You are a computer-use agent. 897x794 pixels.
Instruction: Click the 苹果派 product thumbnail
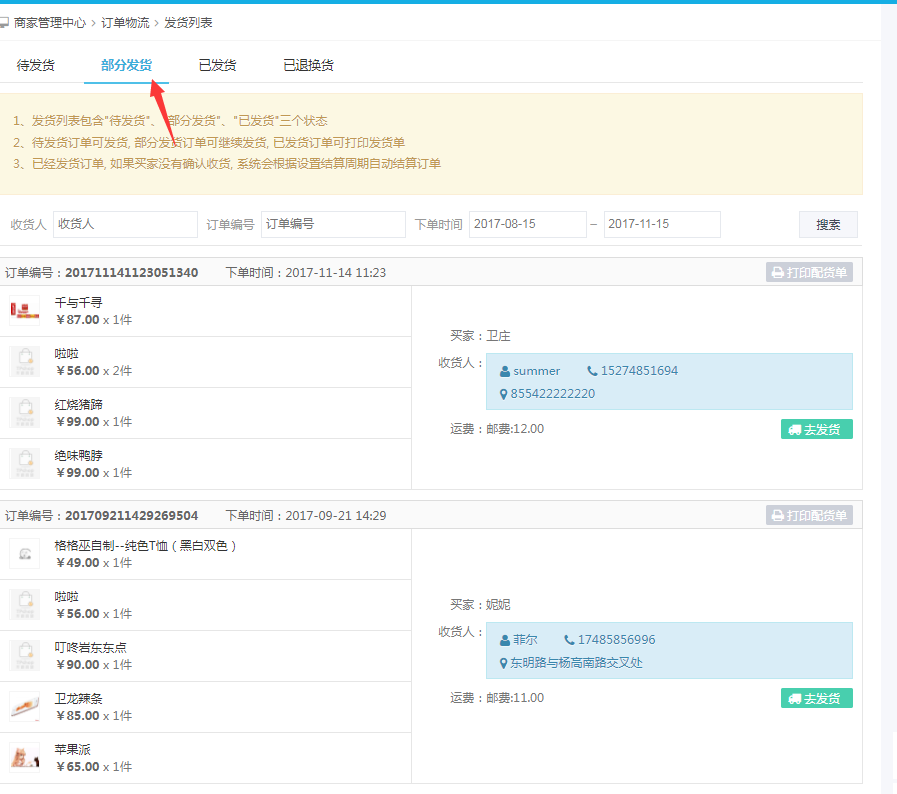(25, 758)
